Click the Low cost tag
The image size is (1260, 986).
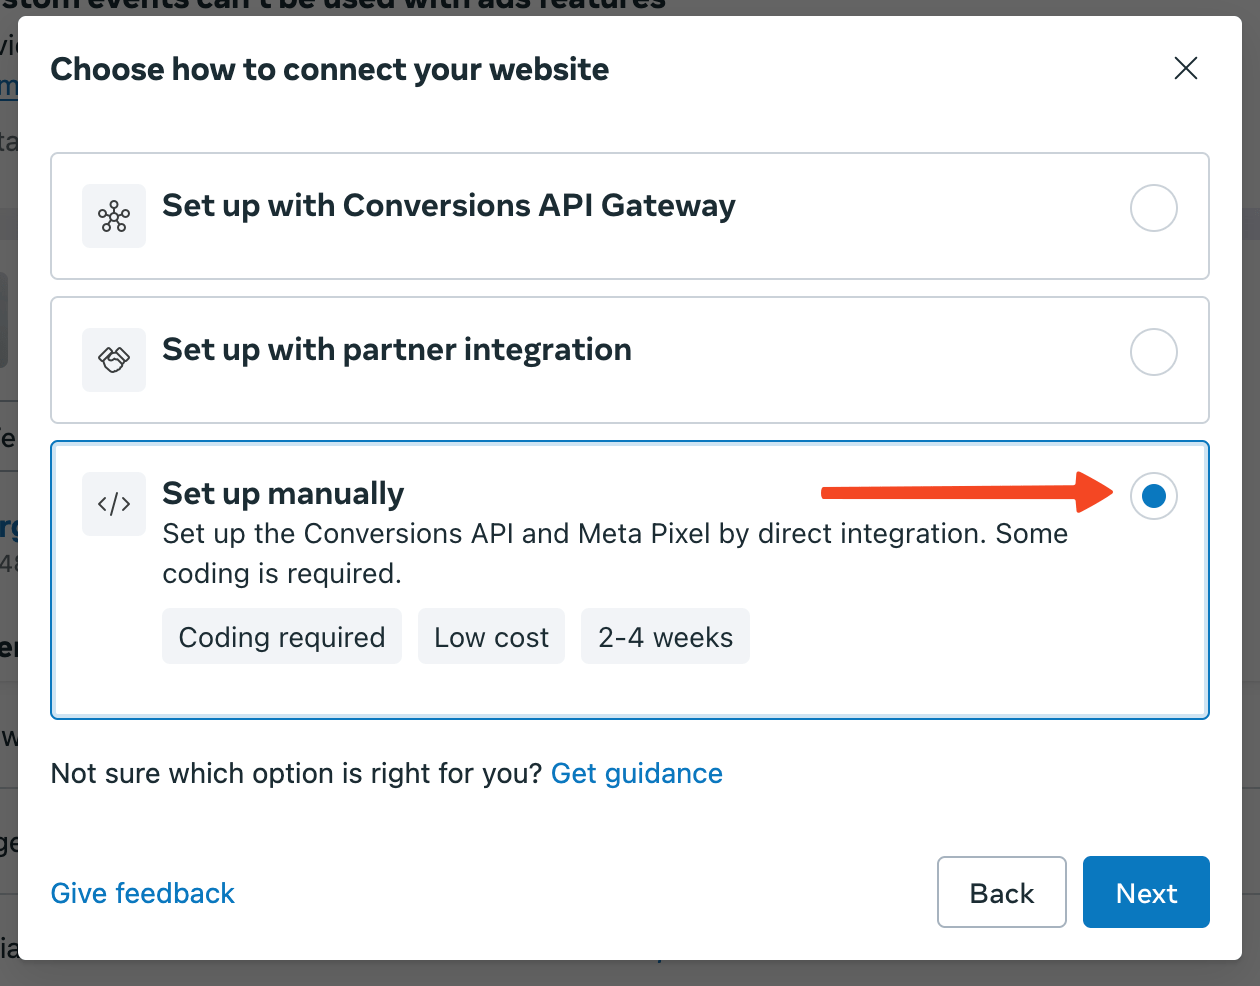click(491, 636)
